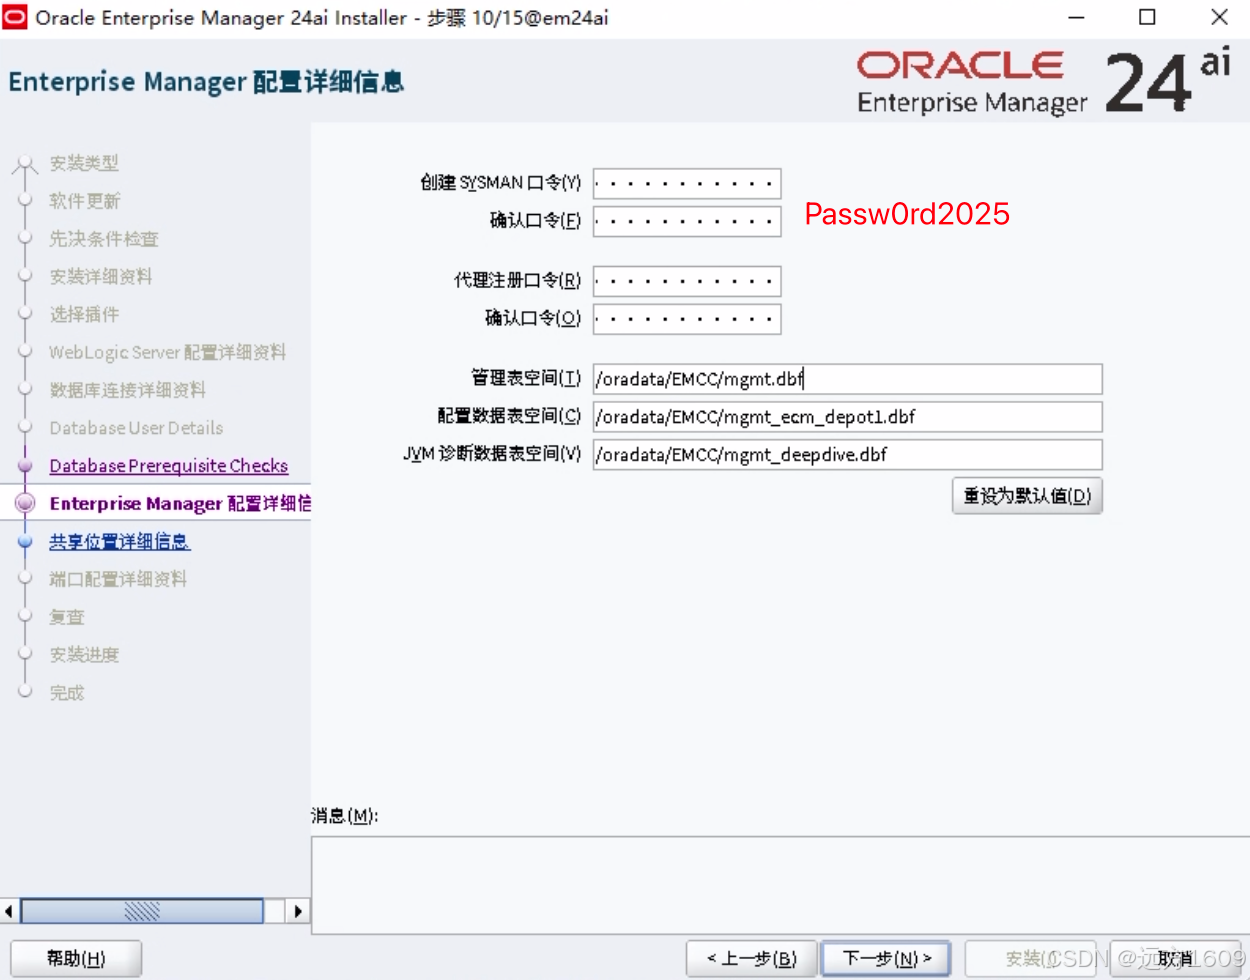Open installer help via 帮助(H) button
This screenshot has width=1250, height=980.
[x=77, y=958]
